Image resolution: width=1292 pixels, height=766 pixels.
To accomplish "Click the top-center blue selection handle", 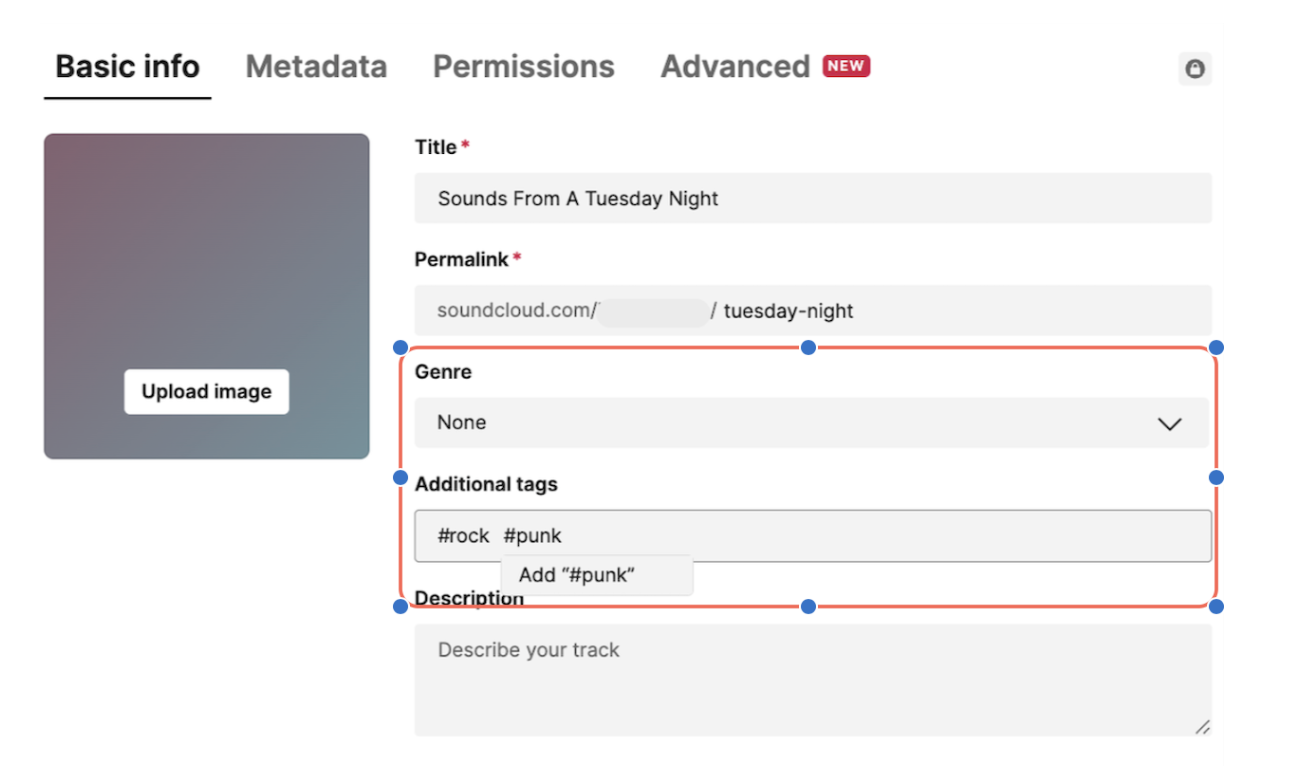I will coord(808,347).
